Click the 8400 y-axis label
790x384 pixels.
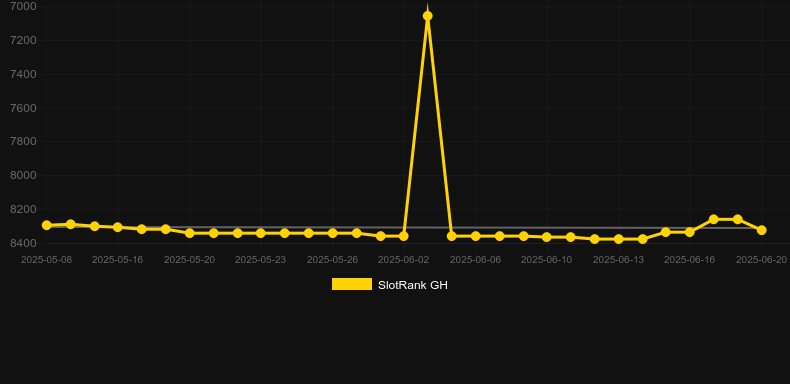(x=23, y=243)
